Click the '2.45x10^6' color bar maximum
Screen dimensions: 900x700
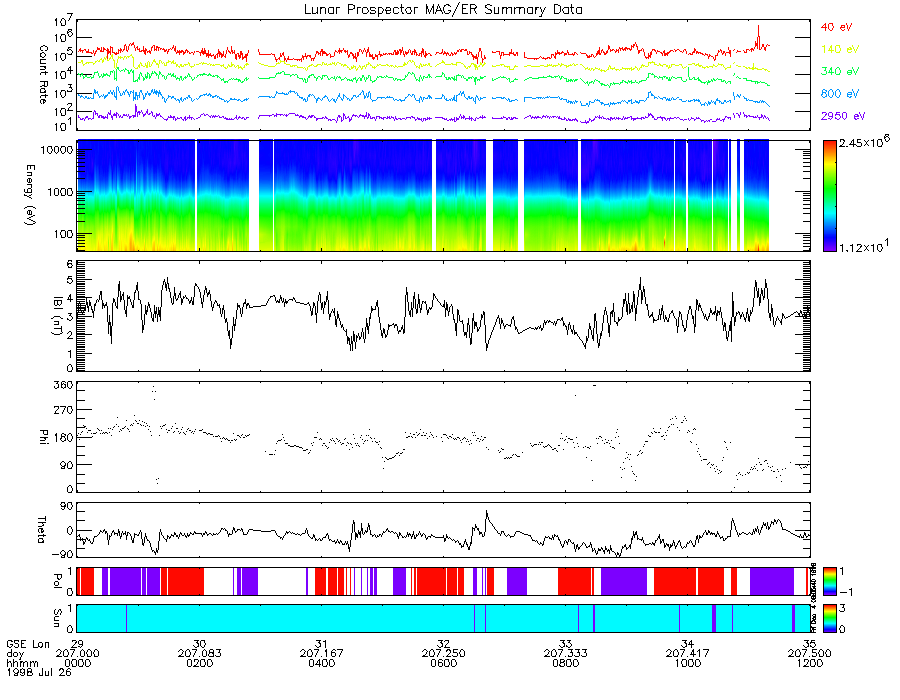point(864,142)
